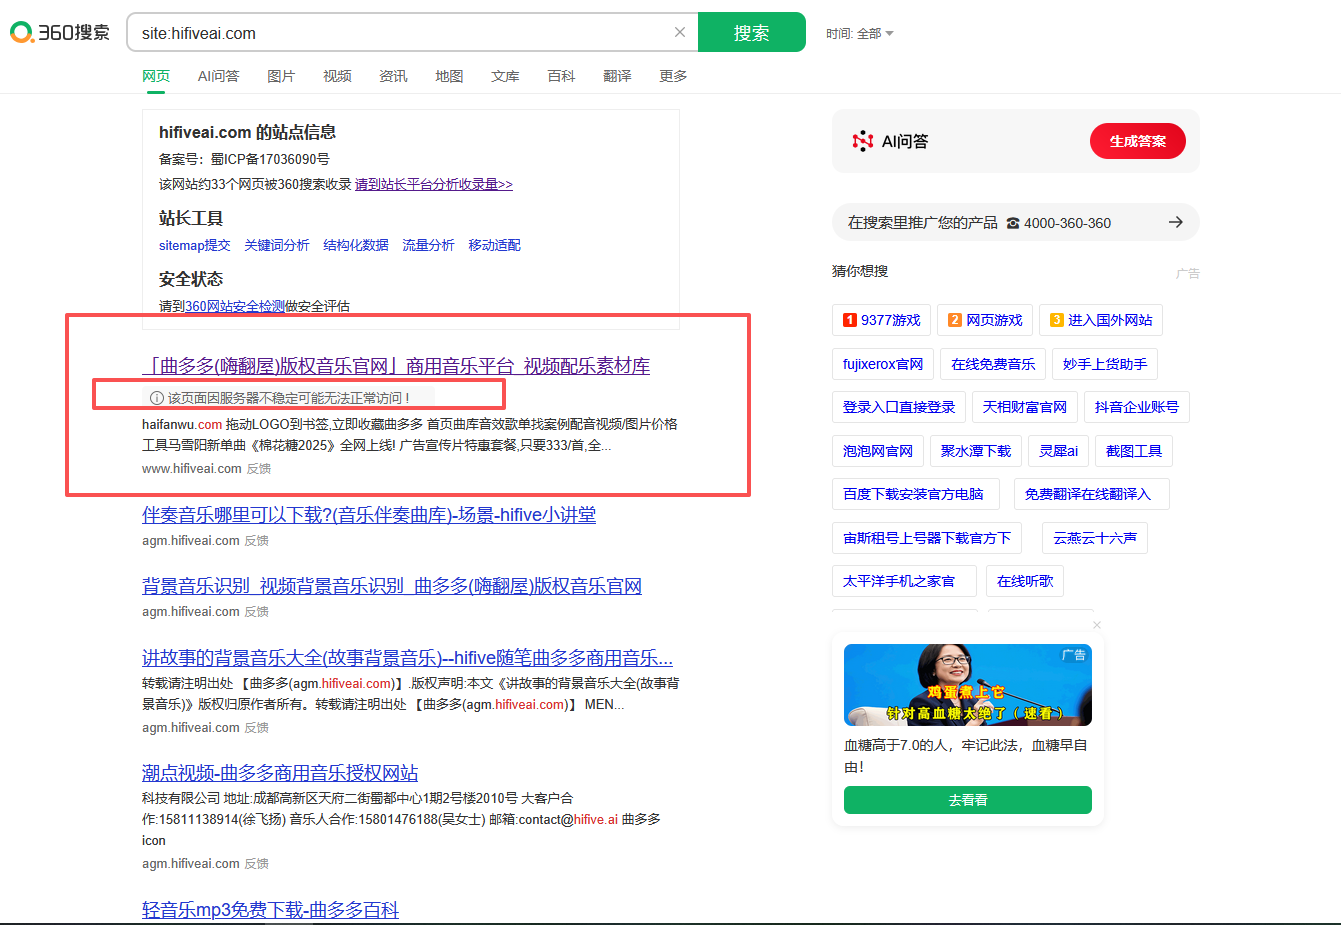Viewport: 1341px width, 925px height.
Task: Select the 网页 tab
Action: click(x=156, y=76)
